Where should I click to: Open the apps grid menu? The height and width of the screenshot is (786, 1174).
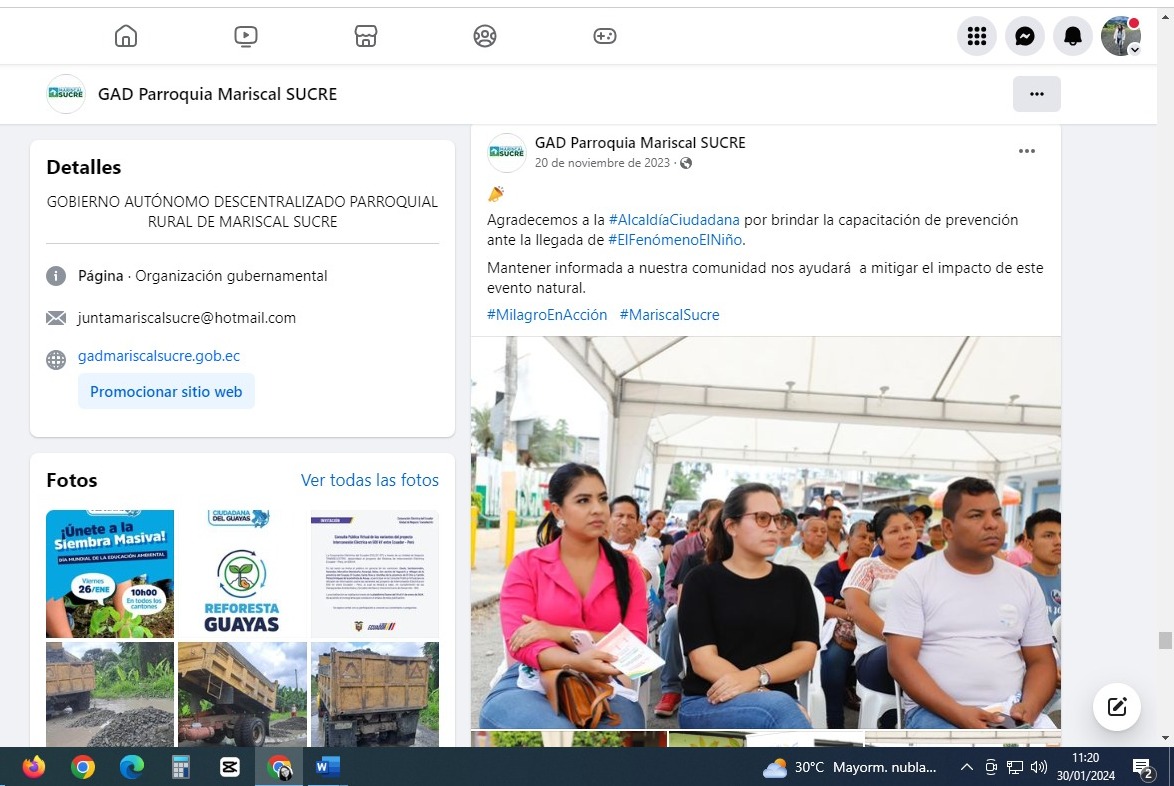[977, 36]
